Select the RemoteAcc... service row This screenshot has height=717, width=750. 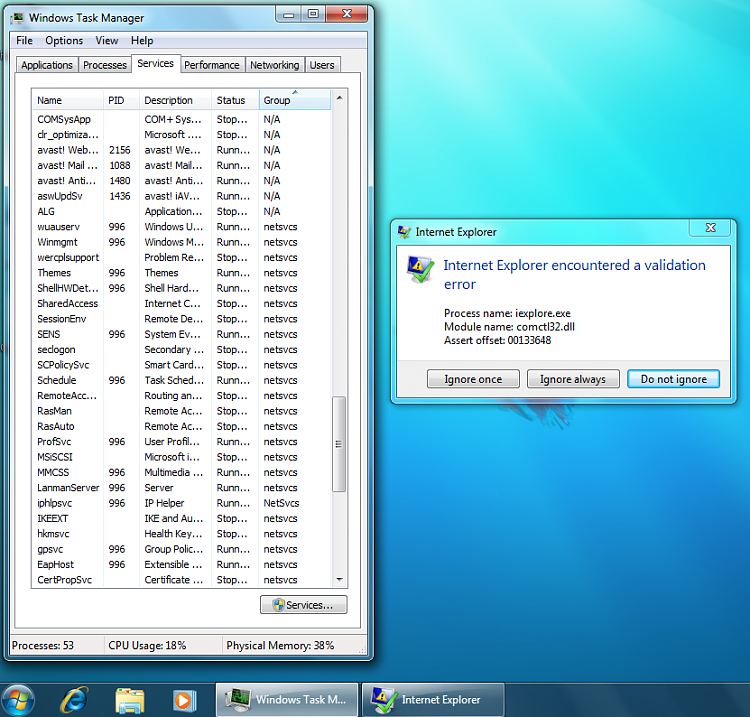tap(182, 396)
